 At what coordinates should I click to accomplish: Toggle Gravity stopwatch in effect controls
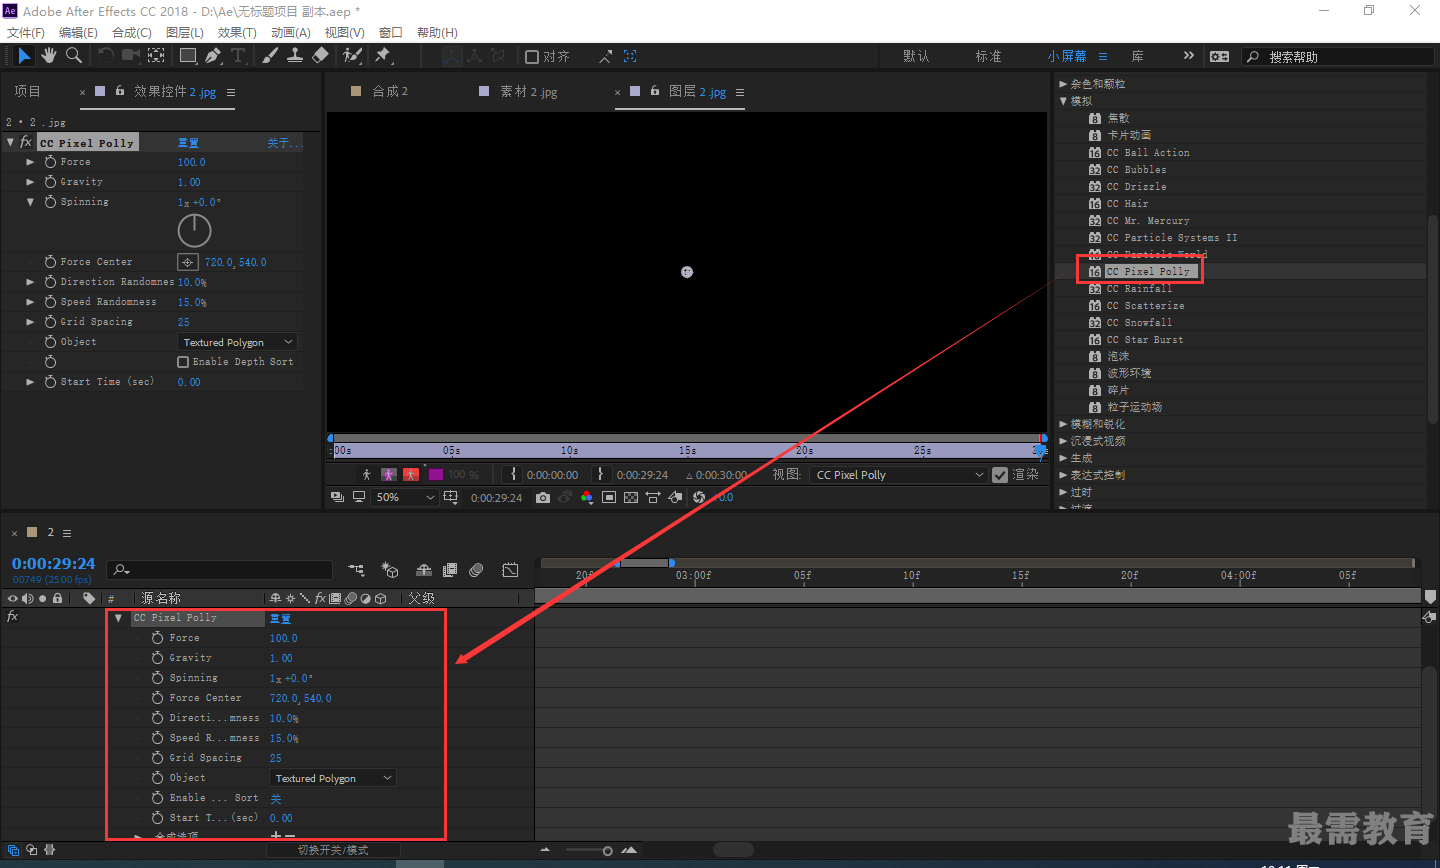pyautogui.click(x=50, y=182)
